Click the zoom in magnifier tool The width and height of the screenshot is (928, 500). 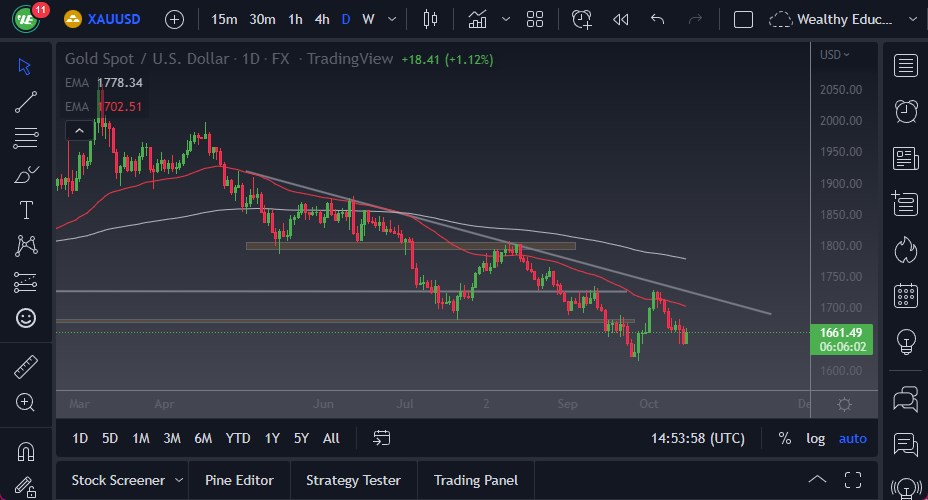click(x=26, y=402)
